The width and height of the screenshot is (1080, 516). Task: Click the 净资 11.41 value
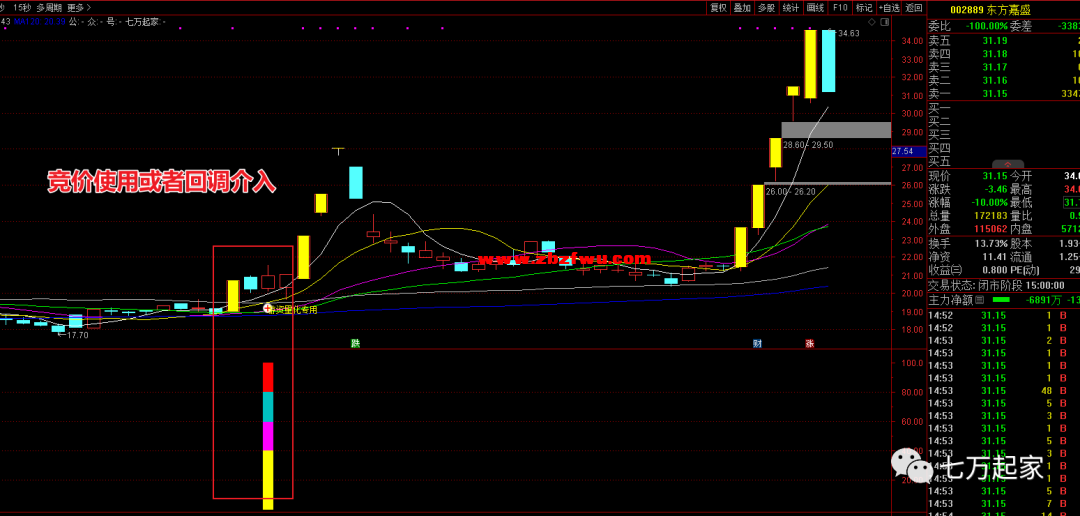[995, 257]
